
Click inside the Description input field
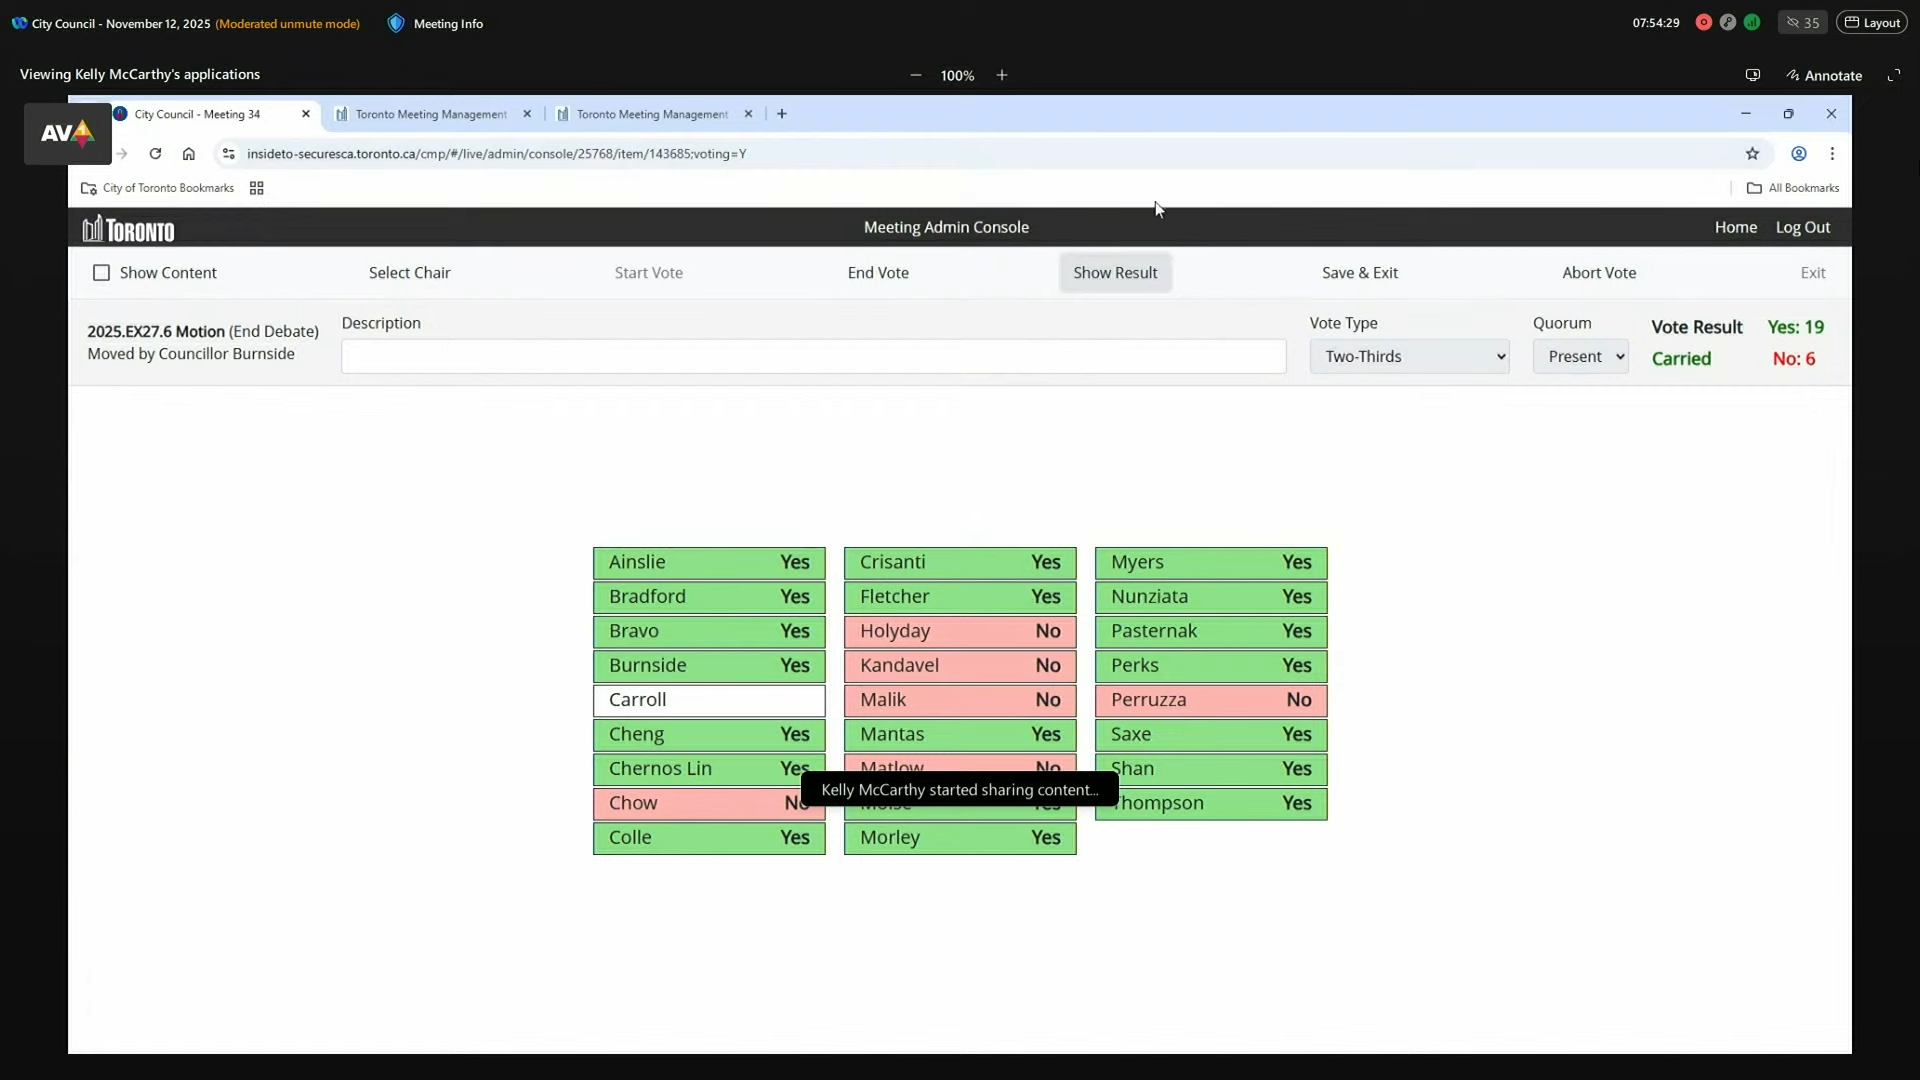click(812, 356)
